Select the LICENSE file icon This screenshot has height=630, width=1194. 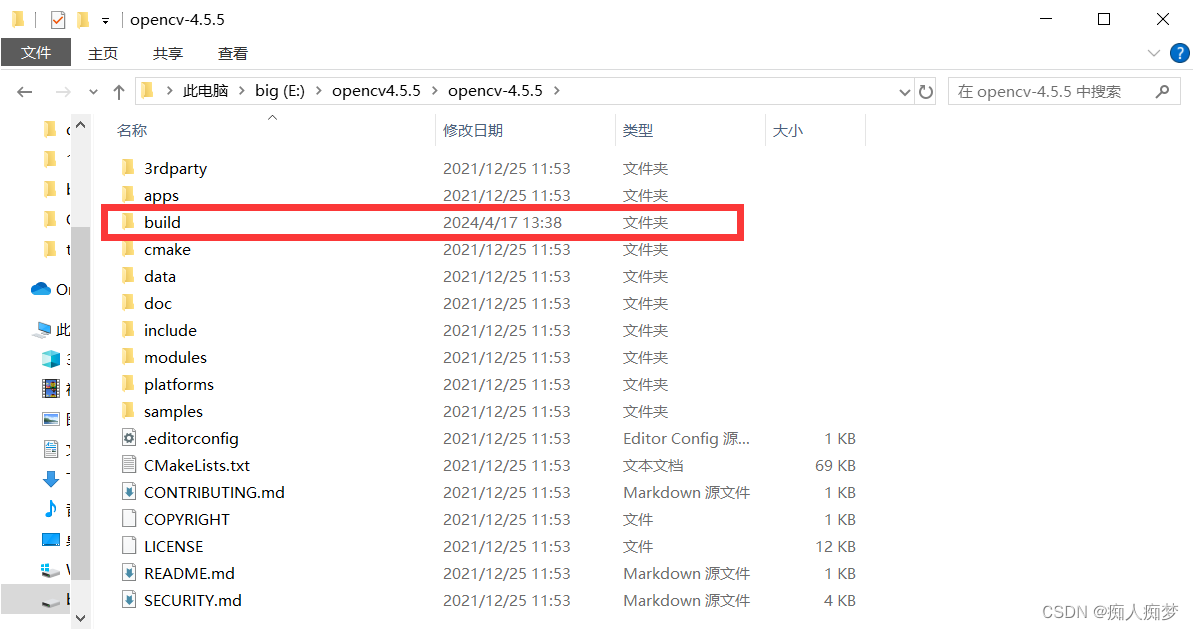(129, 546)
